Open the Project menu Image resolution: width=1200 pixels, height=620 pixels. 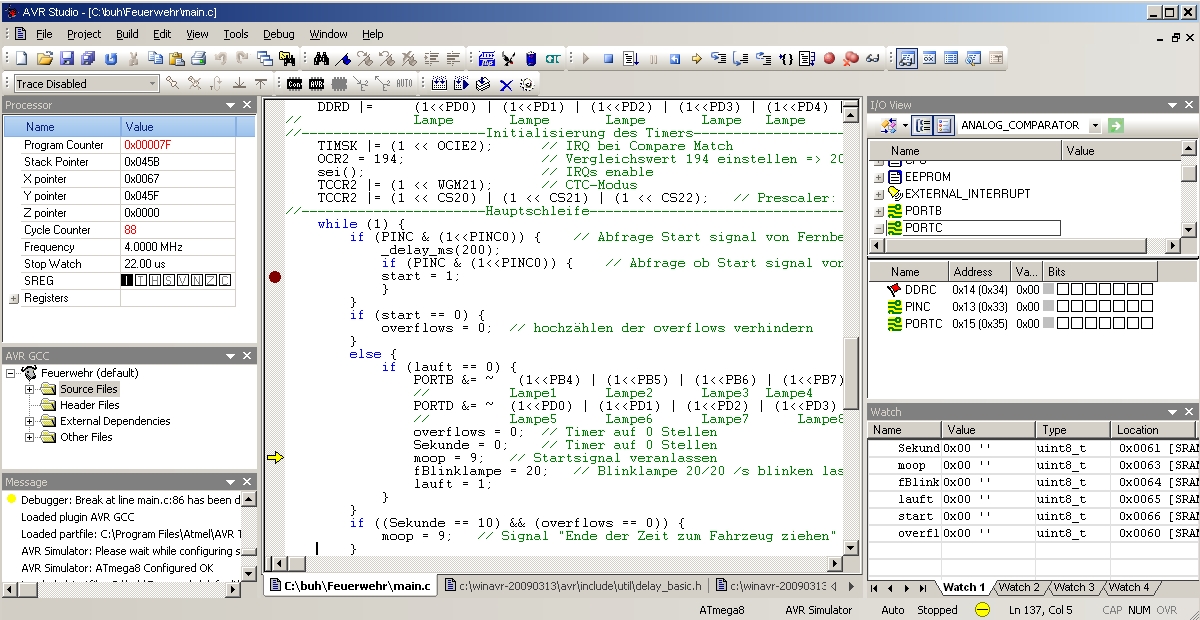[84, 34]
